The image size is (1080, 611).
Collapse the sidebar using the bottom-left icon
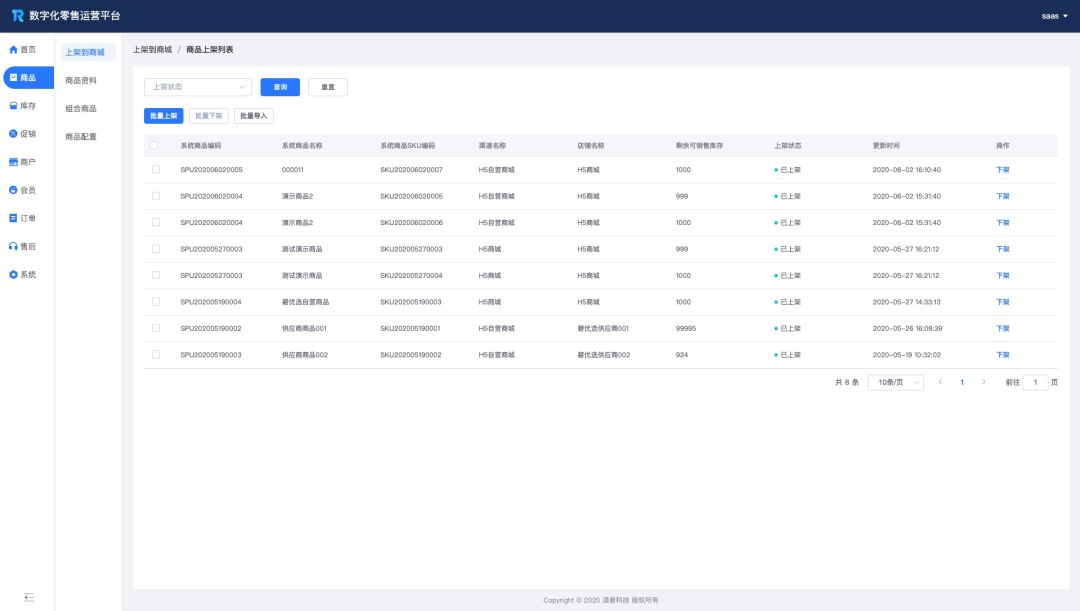(29, 597)
